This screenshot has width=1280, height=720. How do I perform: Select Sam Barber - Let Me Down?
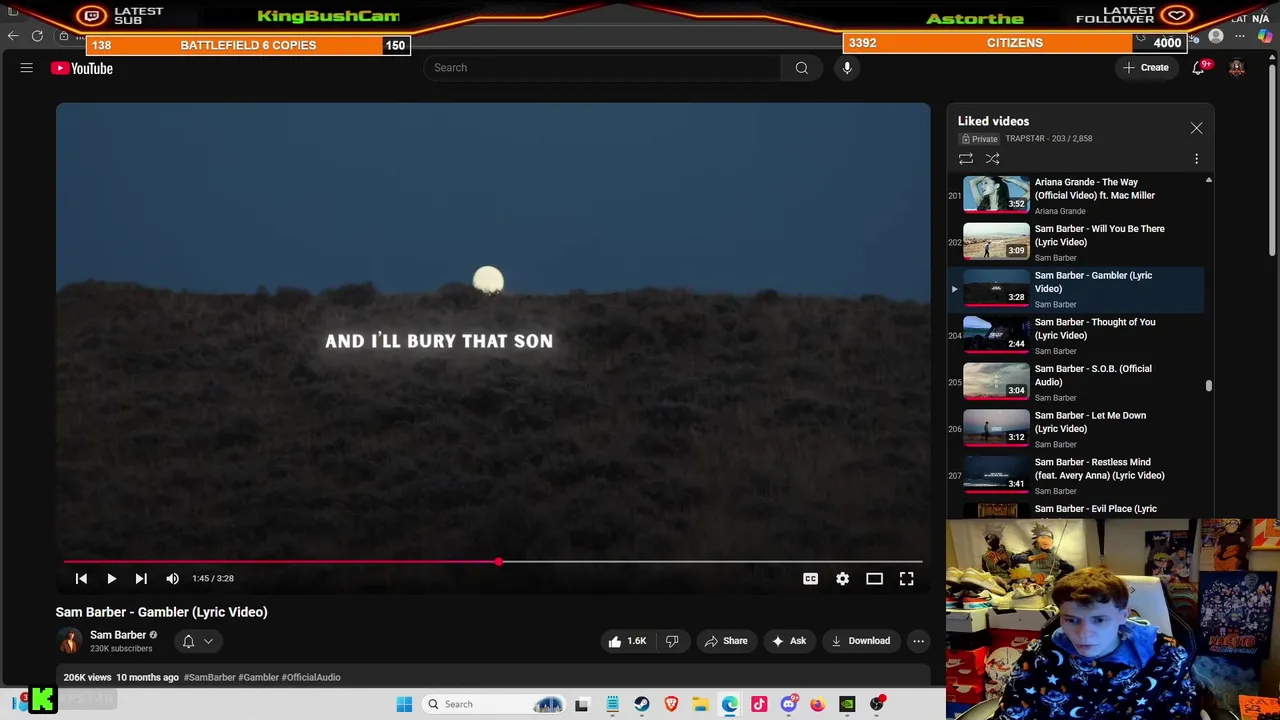[1076, 429]
